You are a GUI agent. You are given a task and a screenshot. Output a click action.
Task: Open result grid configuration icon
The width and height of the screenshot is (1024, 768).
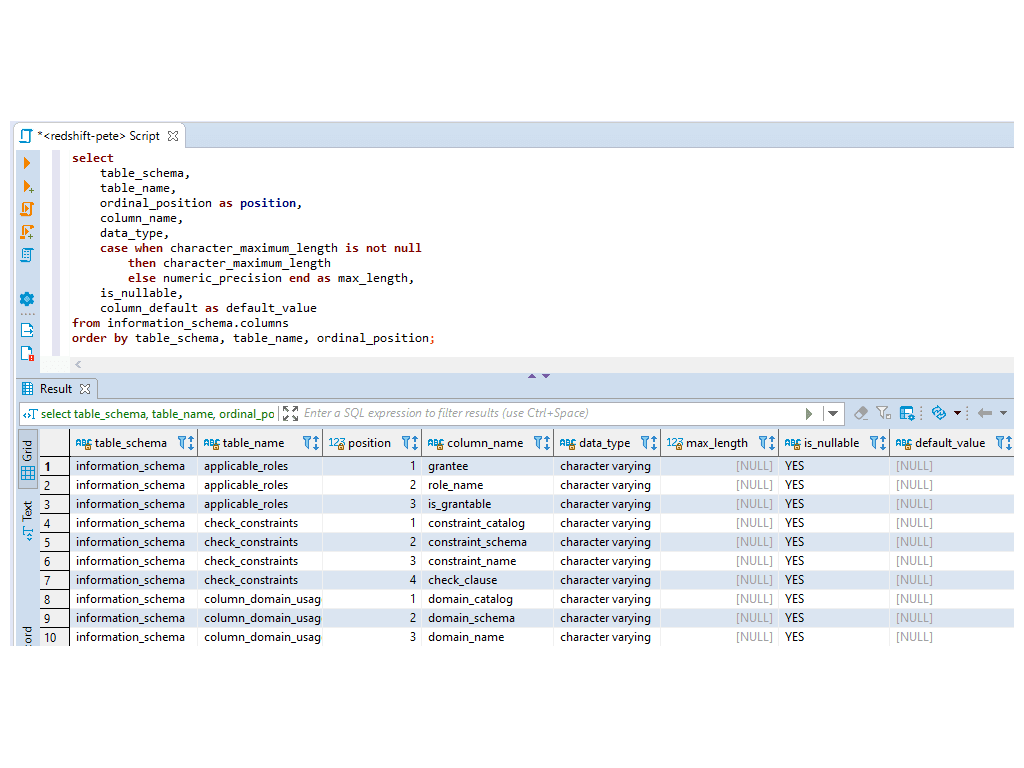[x=906, y=412]
